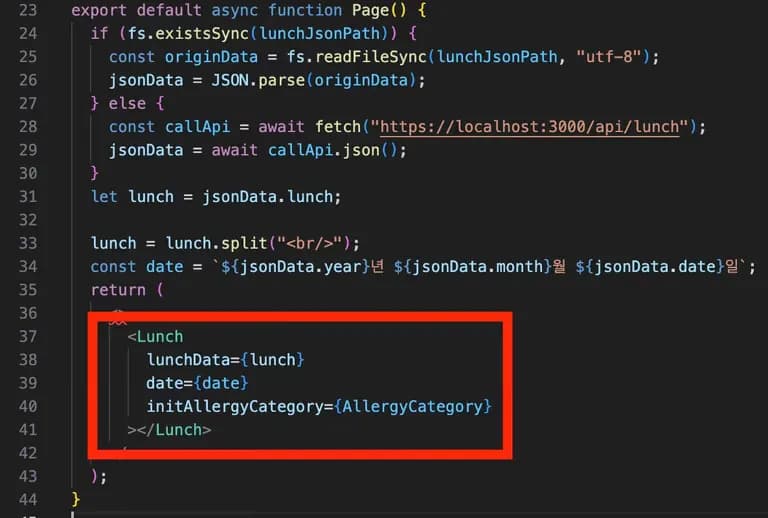The height and width of the screenshot is (518, 768).
Task: Place cursor on JSON.parse call
Action: tap(258, 80)
